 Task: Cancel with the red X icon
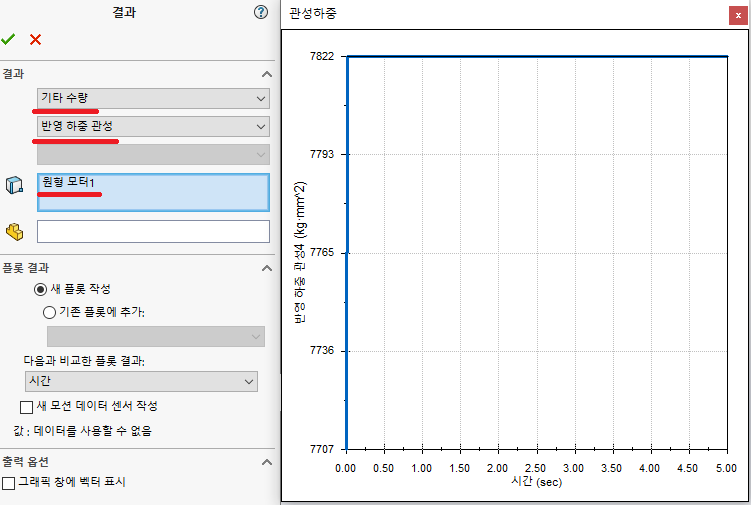(35, 39)
